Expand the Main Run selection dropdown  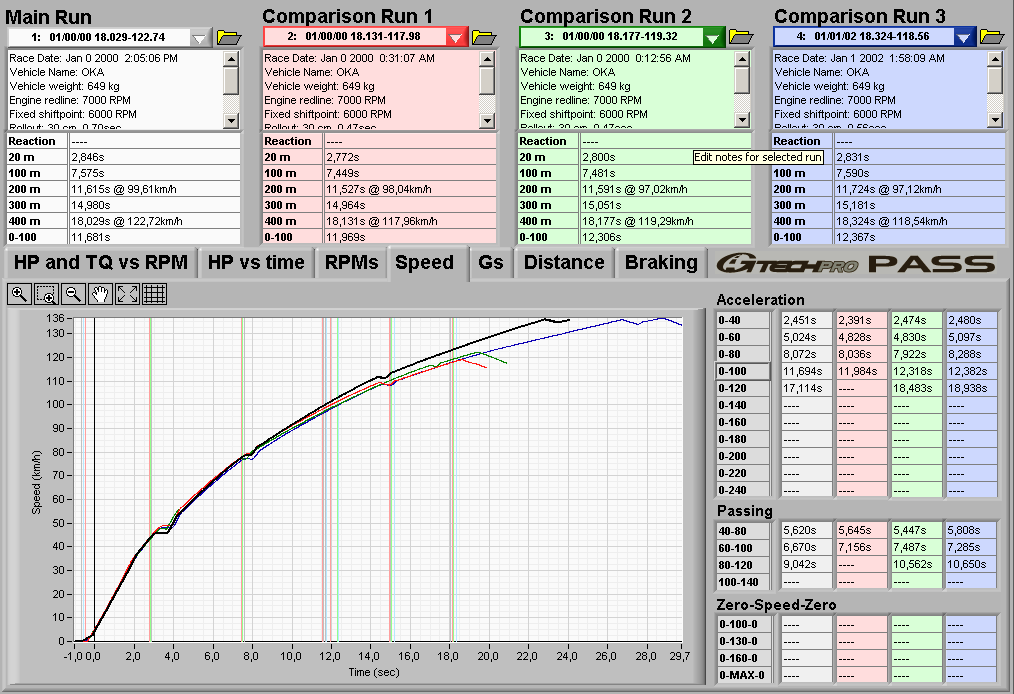tap(200, 37)
